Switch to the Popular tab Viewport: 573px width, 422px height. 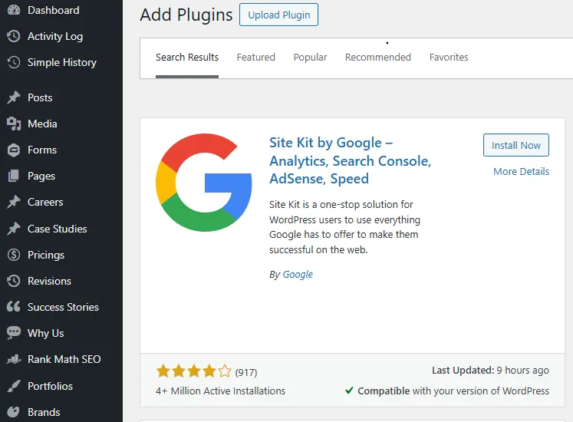(310, 57)
